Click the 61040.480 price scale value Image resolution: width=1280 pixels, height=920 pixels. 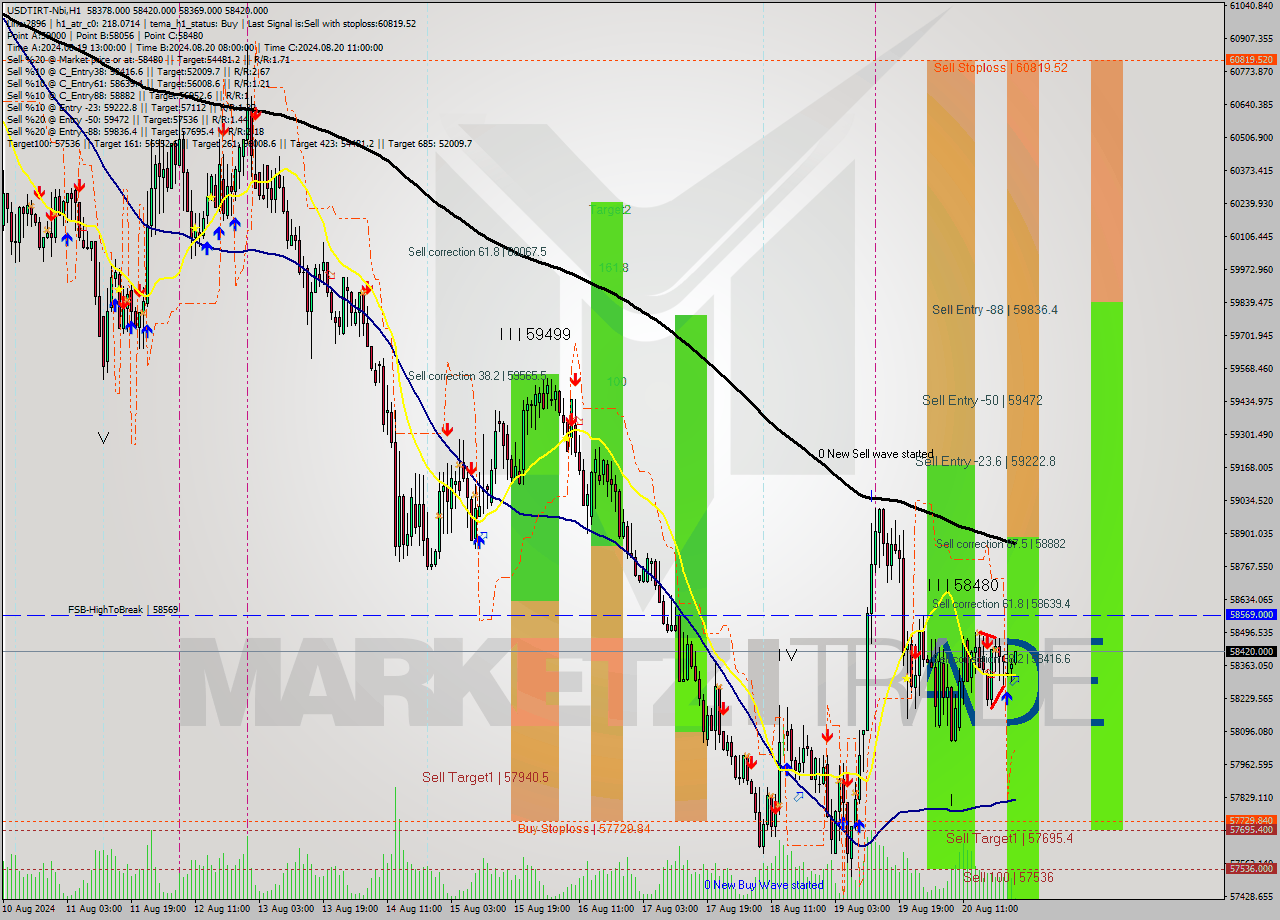click(x=1251, y=5)
